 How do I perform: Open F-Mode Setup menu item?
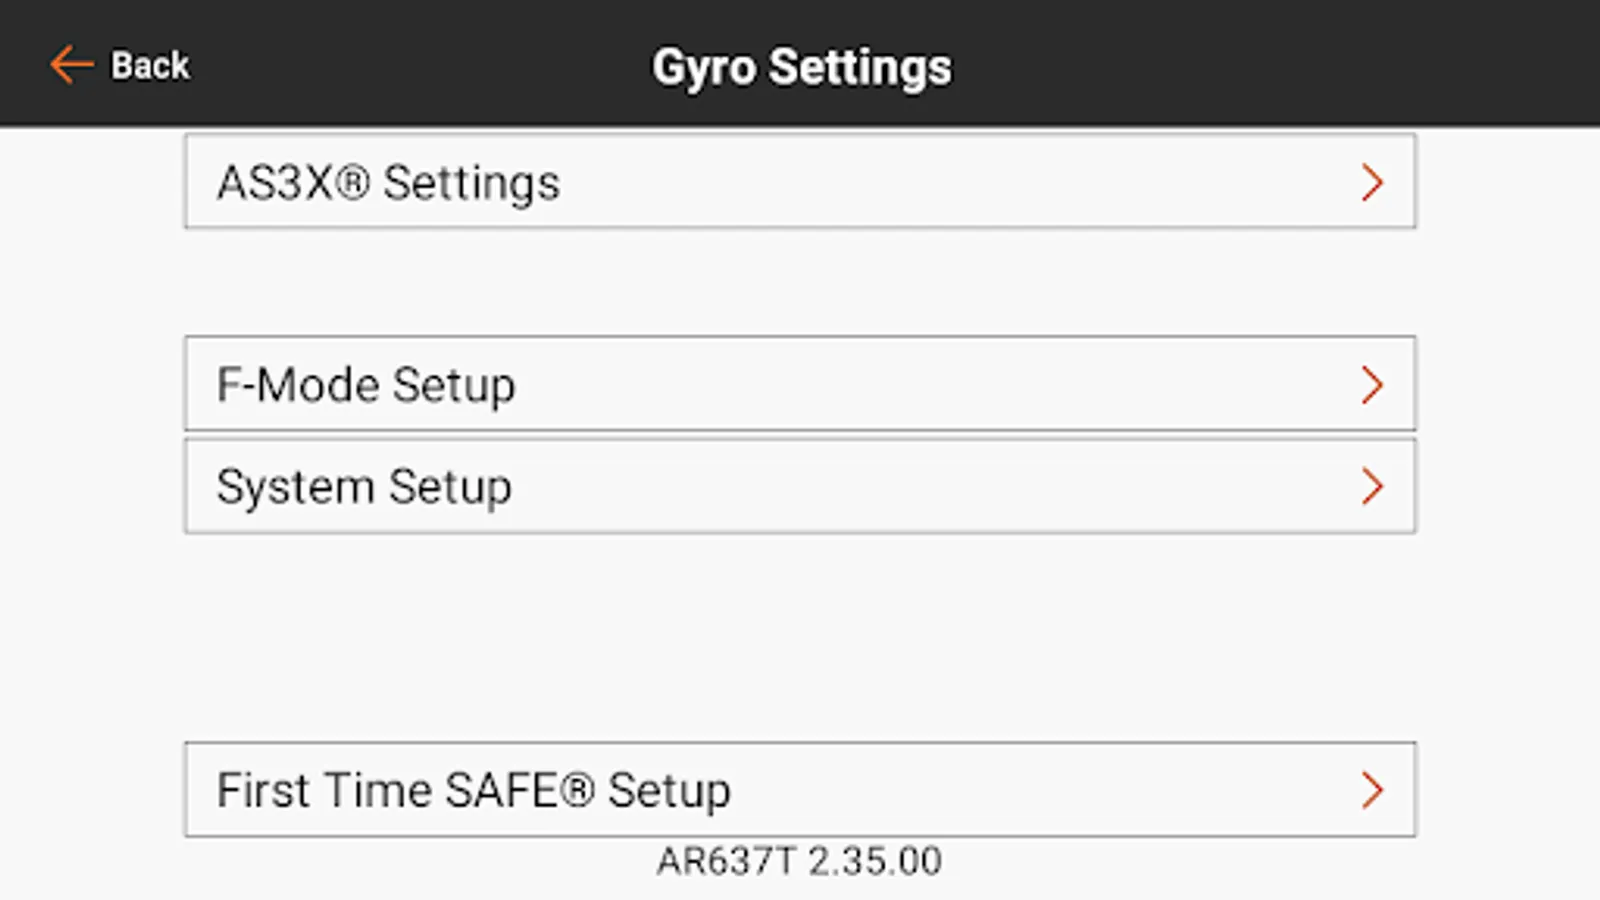(799, 385)
